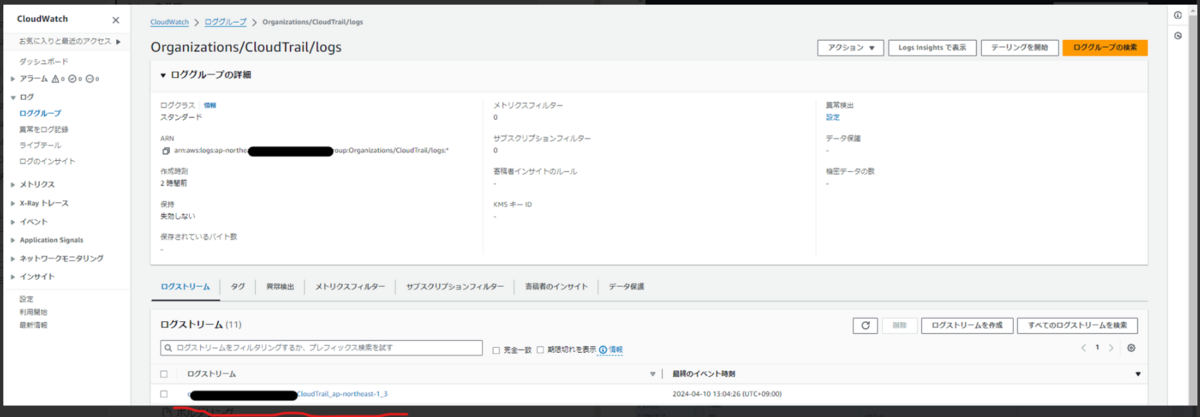This screenshot has height=417, width=1200.
Task: Switch to サブスクリプションフィルター tab
Action: click(x=455, y=286)
